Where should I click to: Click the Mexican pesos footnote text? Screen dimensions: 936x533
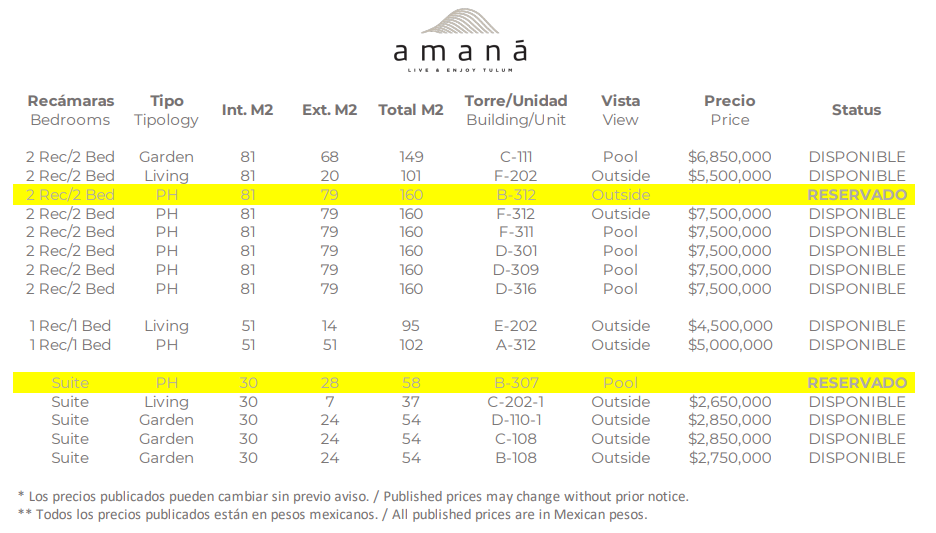tap(332, 515)
